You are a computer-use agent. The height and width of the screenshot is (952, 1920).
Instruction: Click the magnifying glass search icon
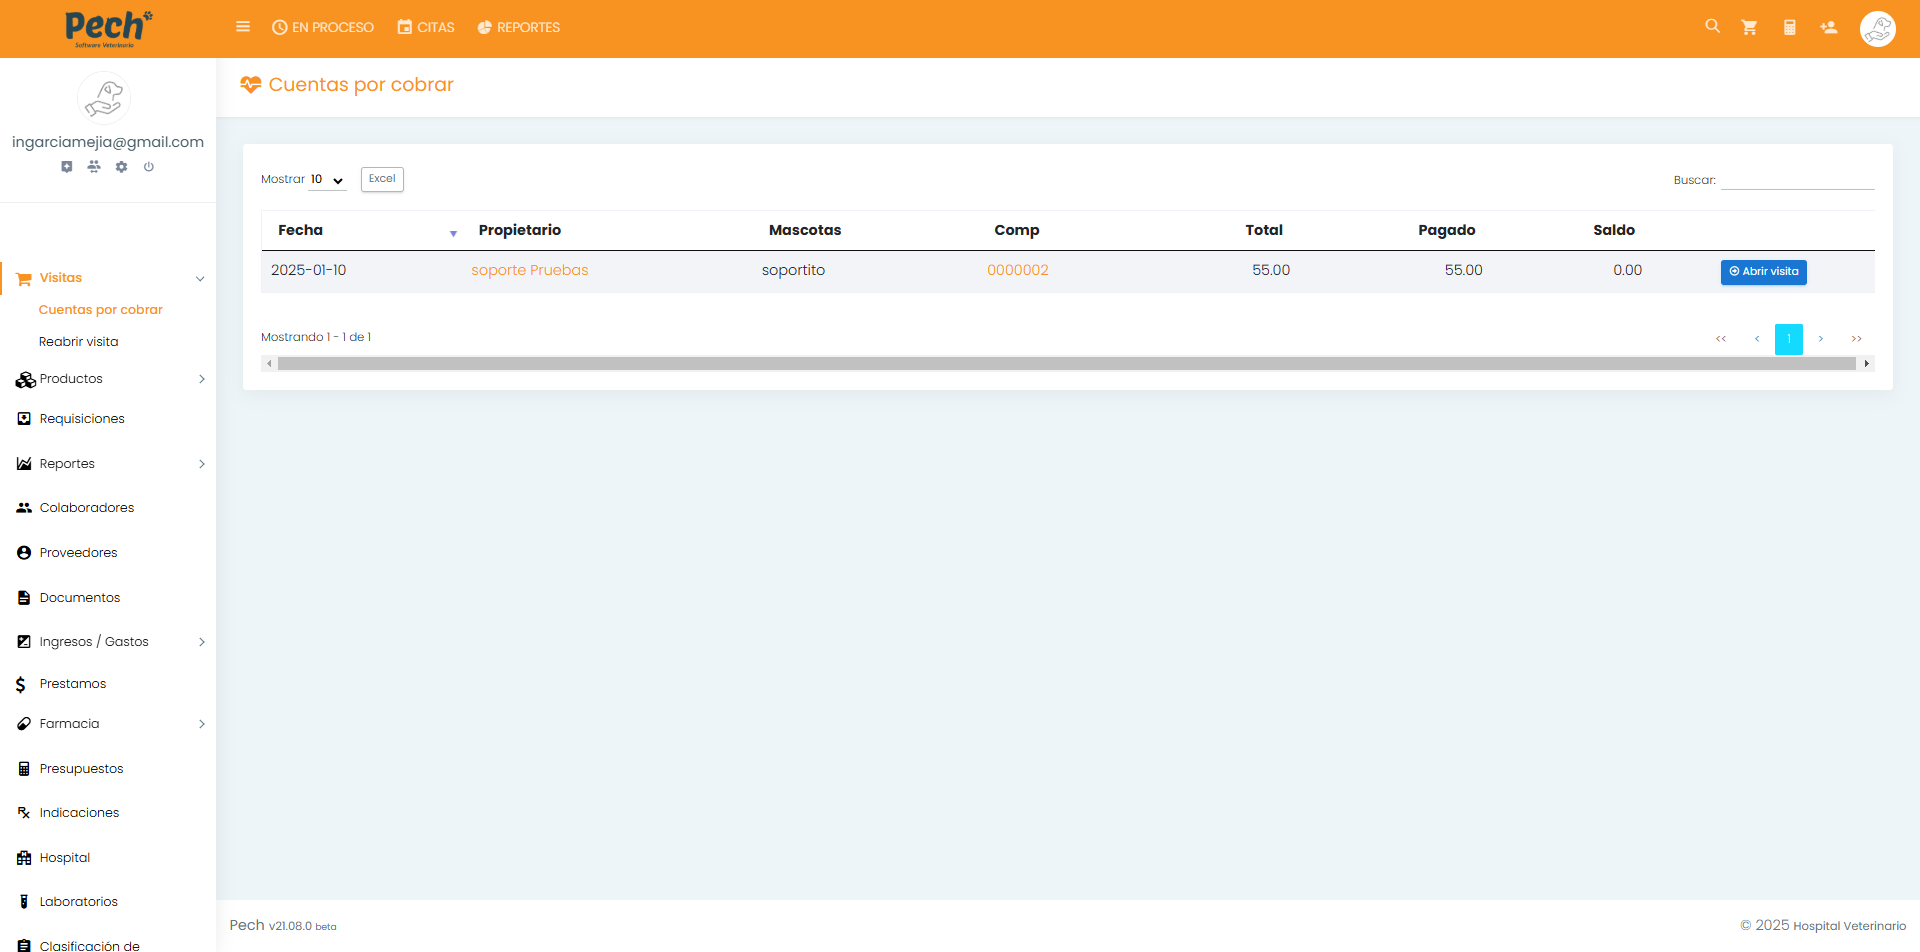tap(1712, 27)
